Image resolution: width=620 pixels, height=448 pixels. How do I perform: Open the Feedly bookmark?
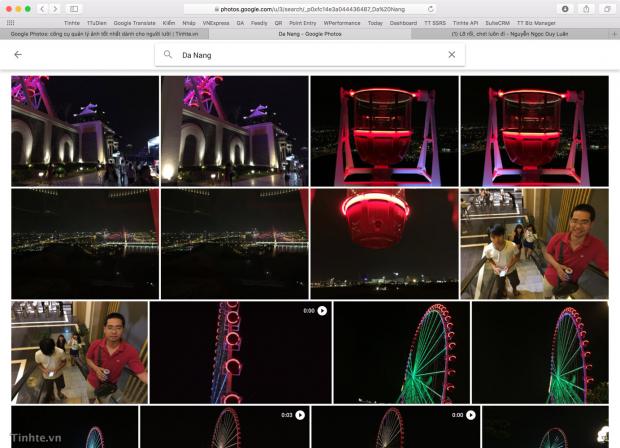(x=259, y=22)
